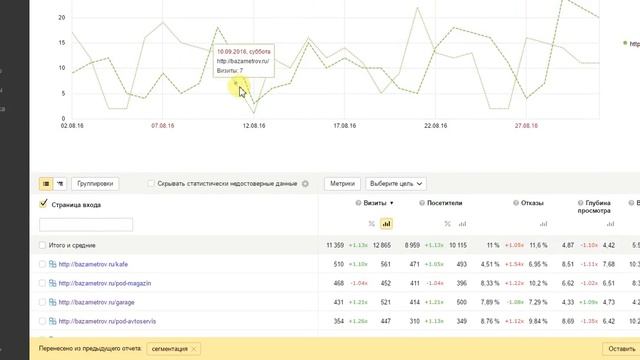Viewport: 640px width, 360px height.
Task: Open link bazametrov.ru/pod-magazin
Action: coord(105,283)
